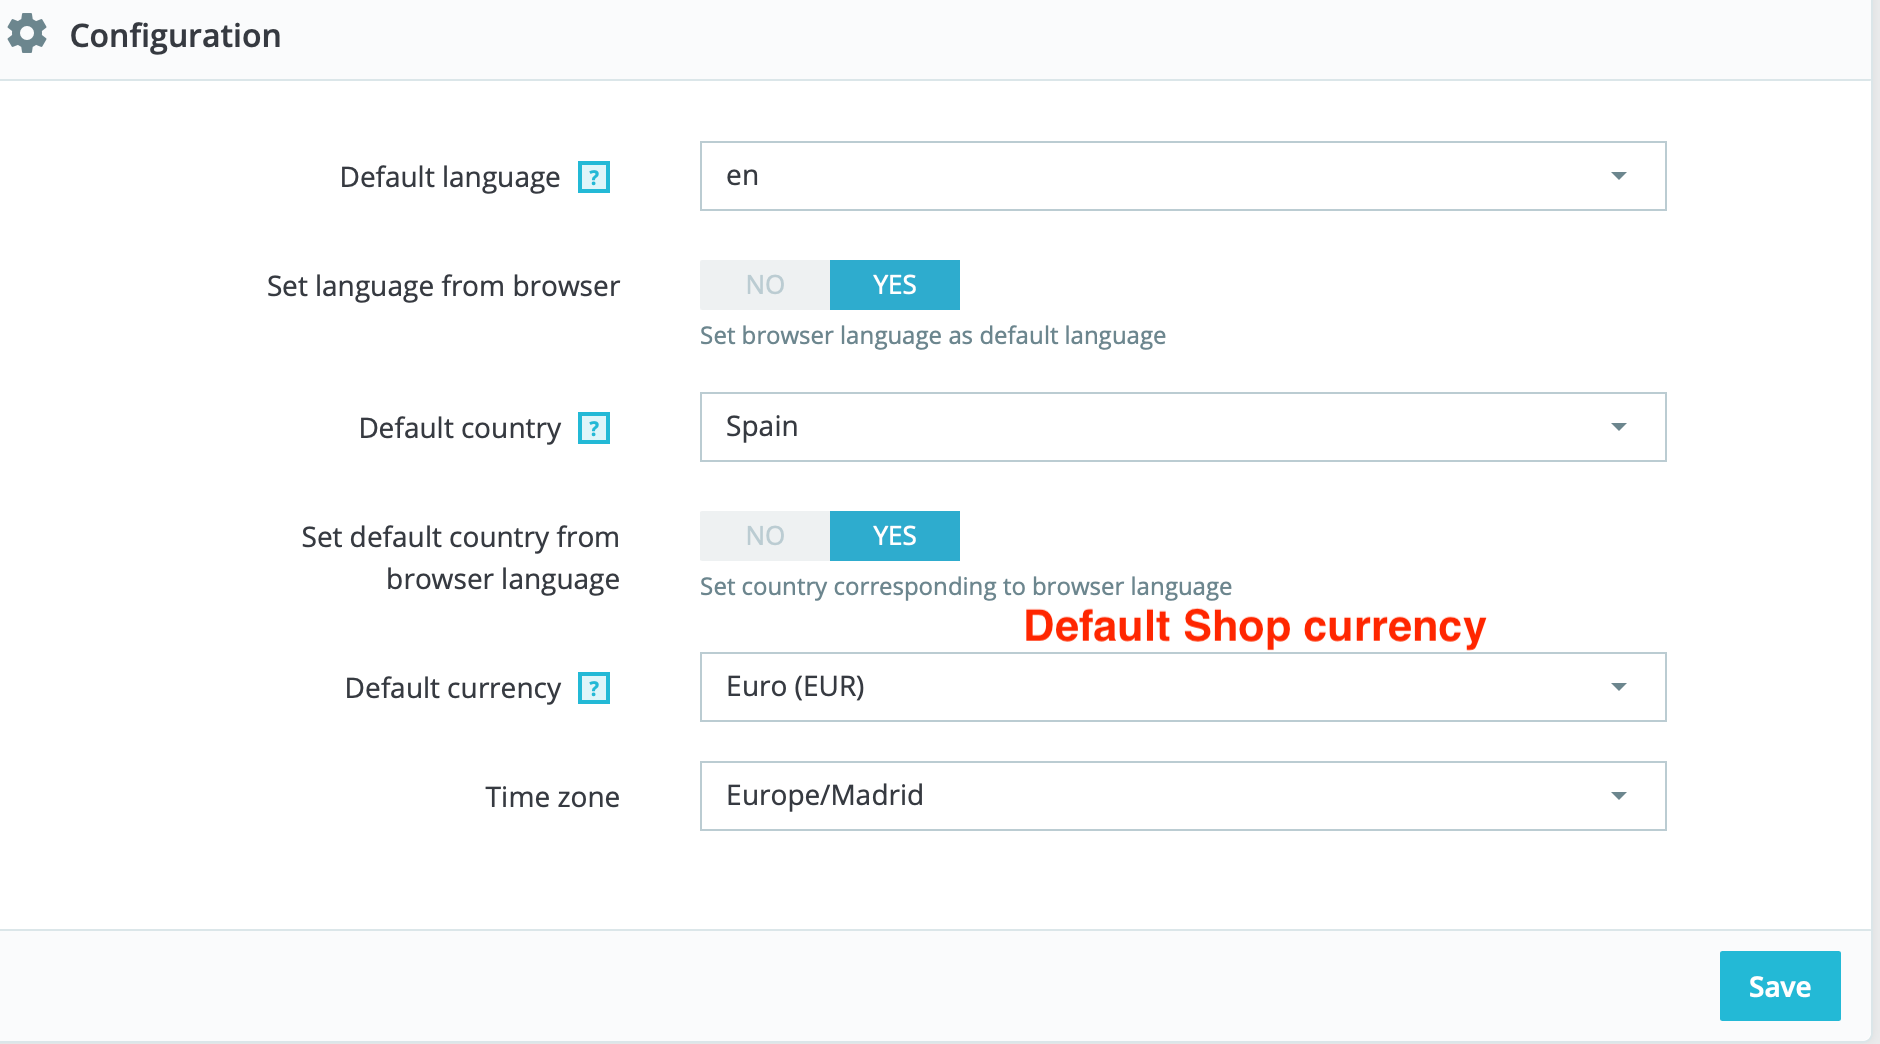
Task: Set language from browser to NO
Action: coord(765,285)
